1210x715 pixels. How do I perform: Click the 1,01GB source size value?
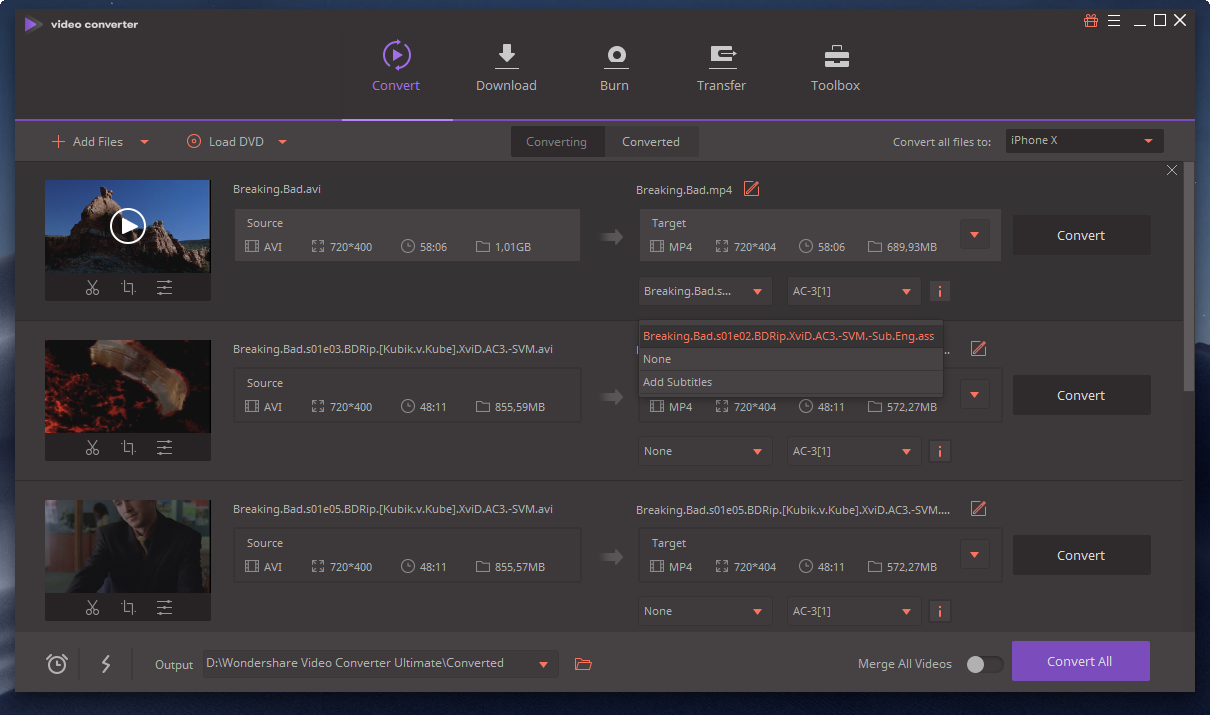point(513,247)
